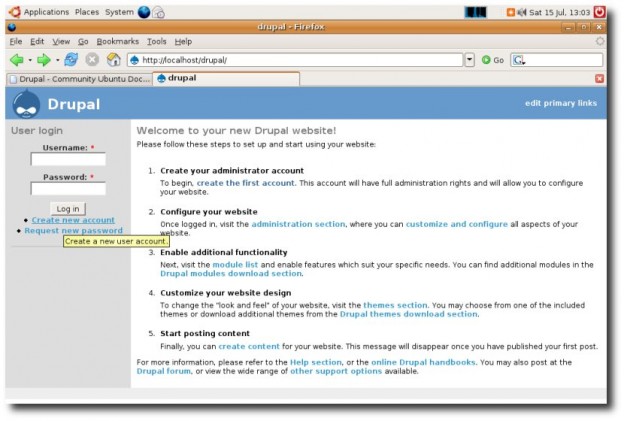The height and width of the screenshot is (421, 624).
Task: Open the create the first account link
Action: click(x=246, y=183)
